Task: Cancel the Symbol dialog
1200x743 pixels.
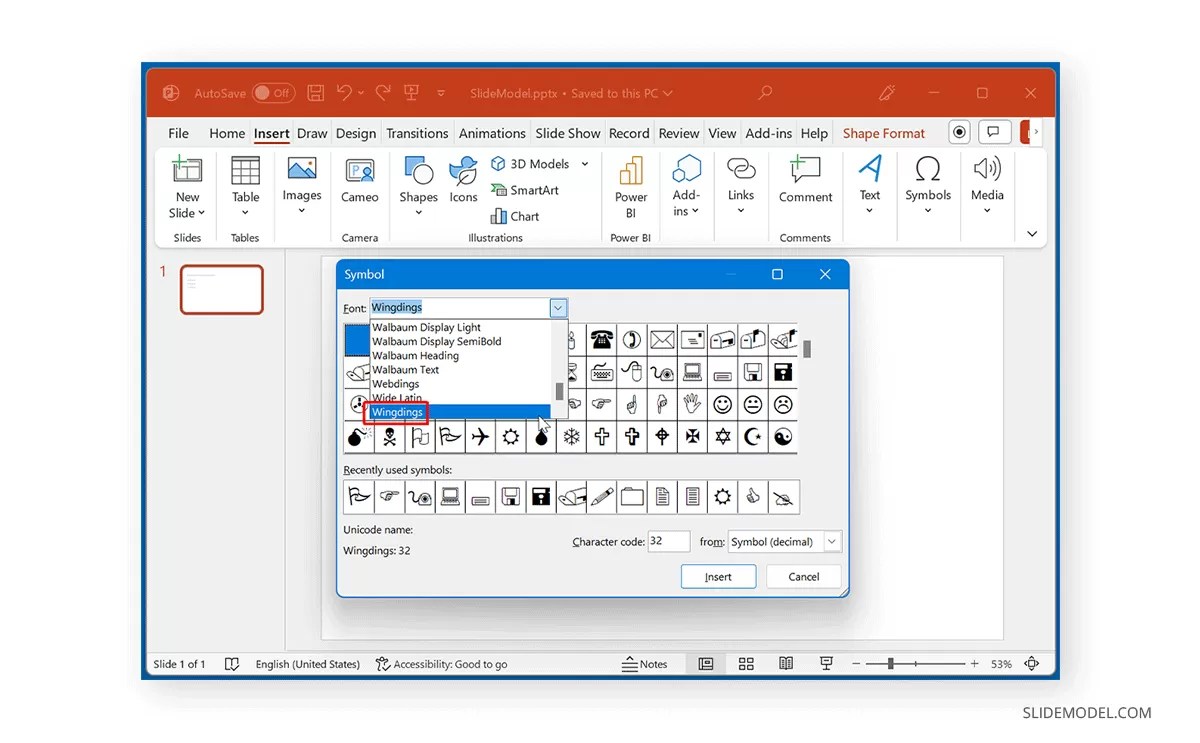Action: tap(803, 576)
